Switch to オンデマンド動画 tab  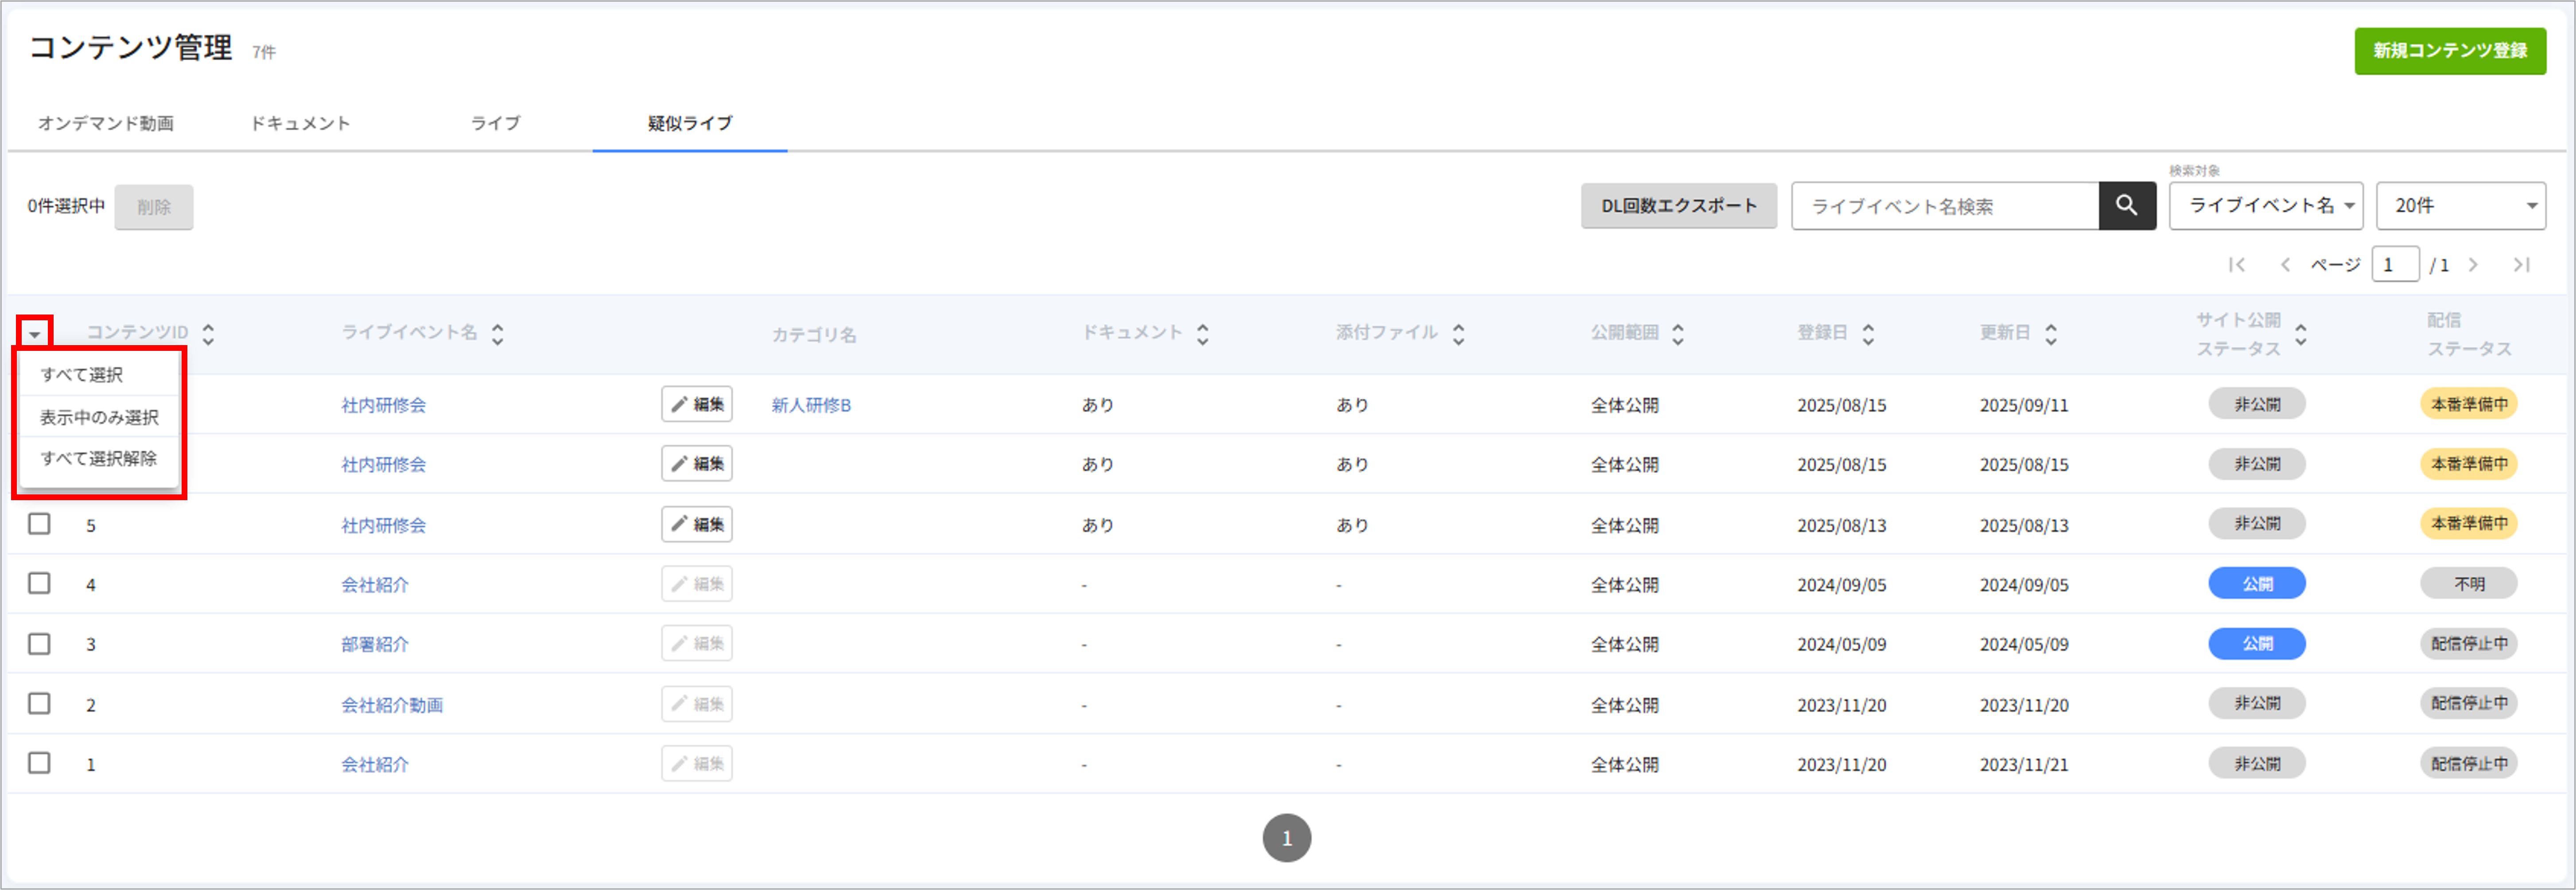(x=106, y=123)
